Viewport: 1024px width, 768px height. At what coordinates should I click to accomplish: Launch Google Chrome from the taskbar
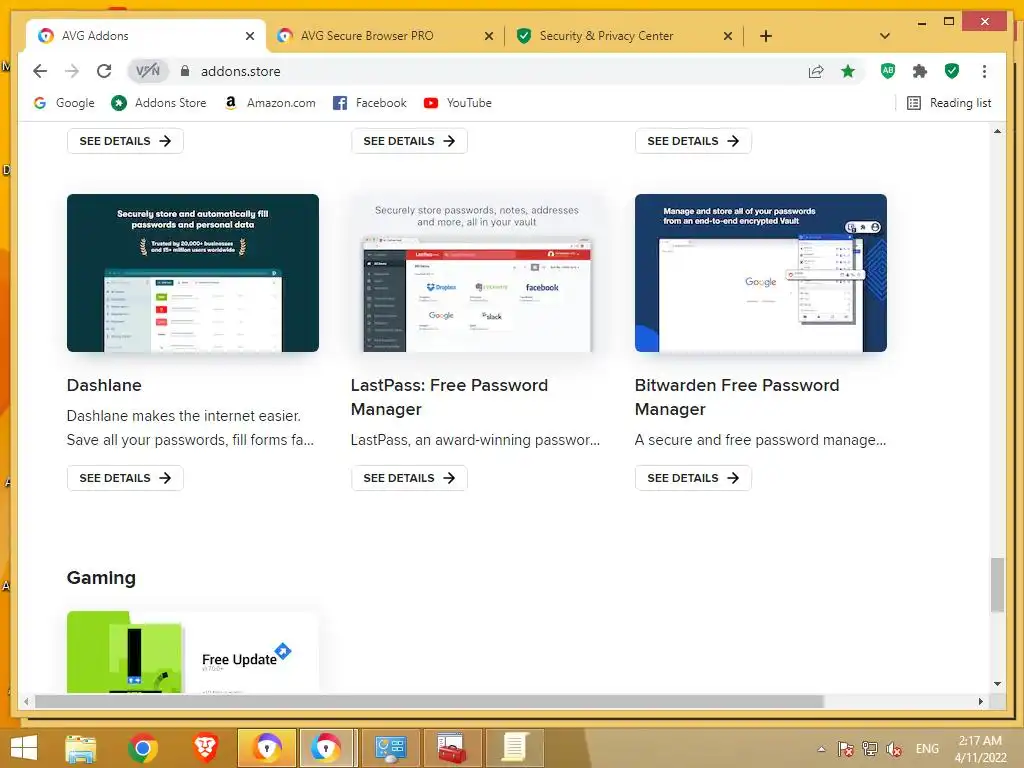pos(143,748)
